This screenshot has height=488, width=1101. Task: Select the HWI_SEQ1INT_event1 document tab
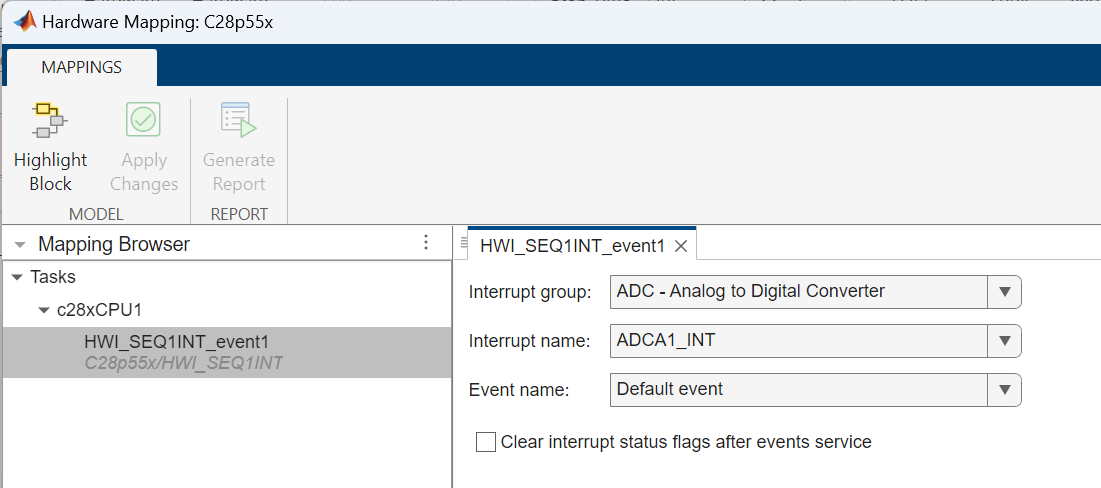click(572, 246)
